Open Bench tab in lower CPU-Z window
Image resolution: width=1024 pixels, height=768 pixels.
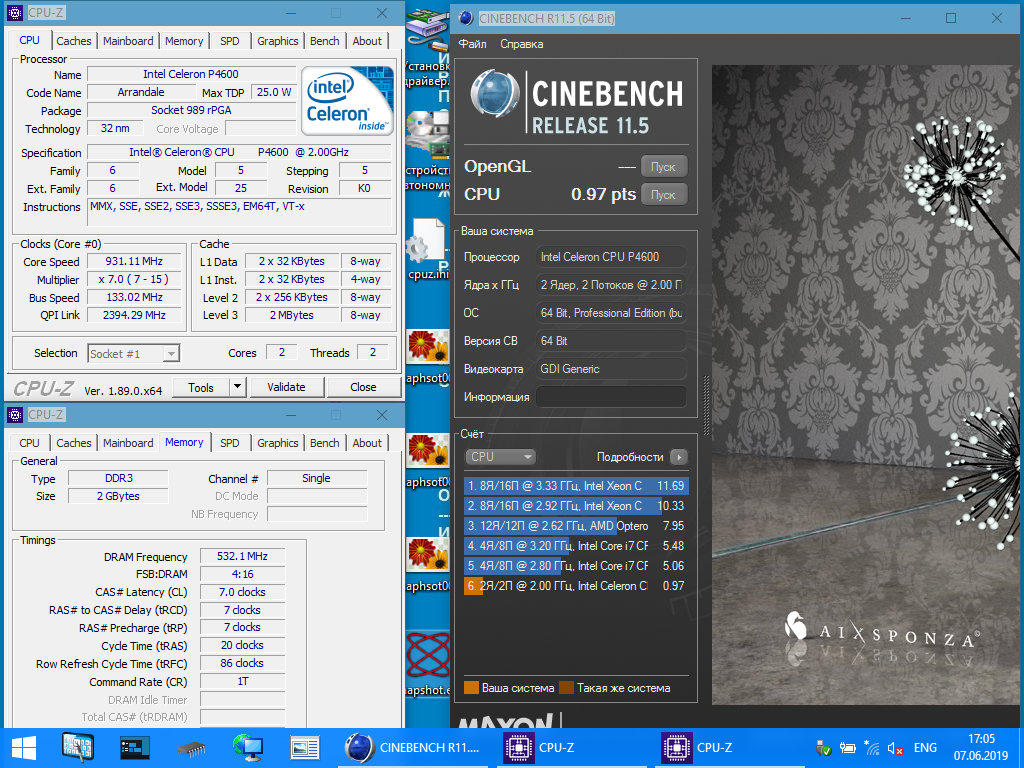pyautogui.click(x=325, y=443)
